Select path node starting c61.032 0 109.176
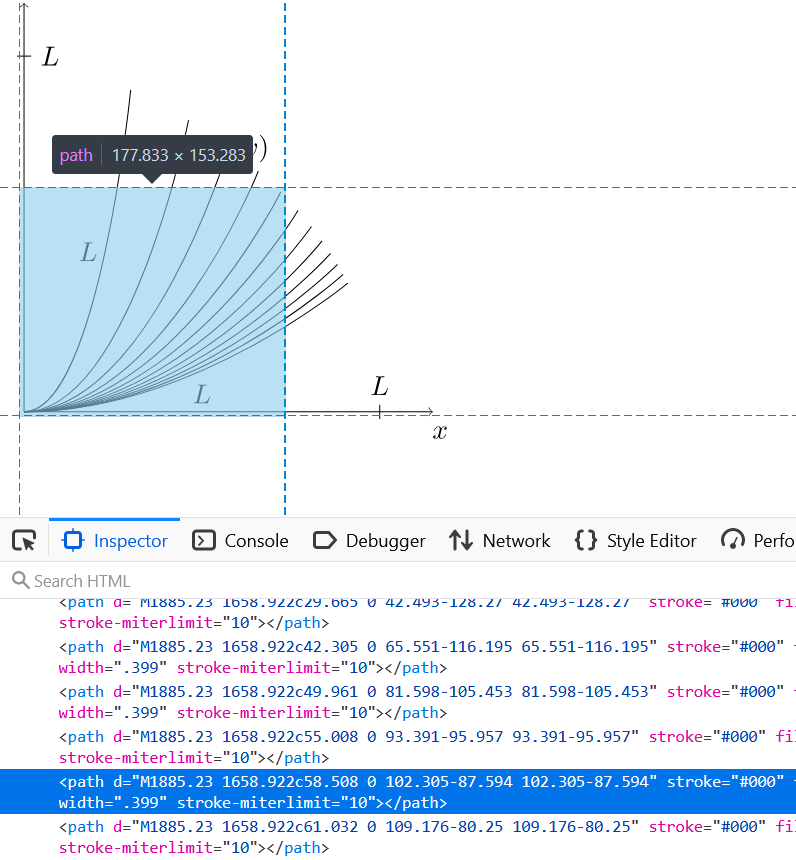Screen dimensions: 796x860 coord(398,837)
